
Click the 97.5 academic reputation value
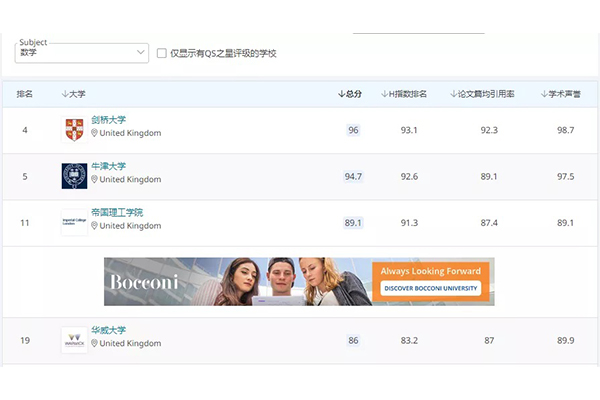point(566,176)
